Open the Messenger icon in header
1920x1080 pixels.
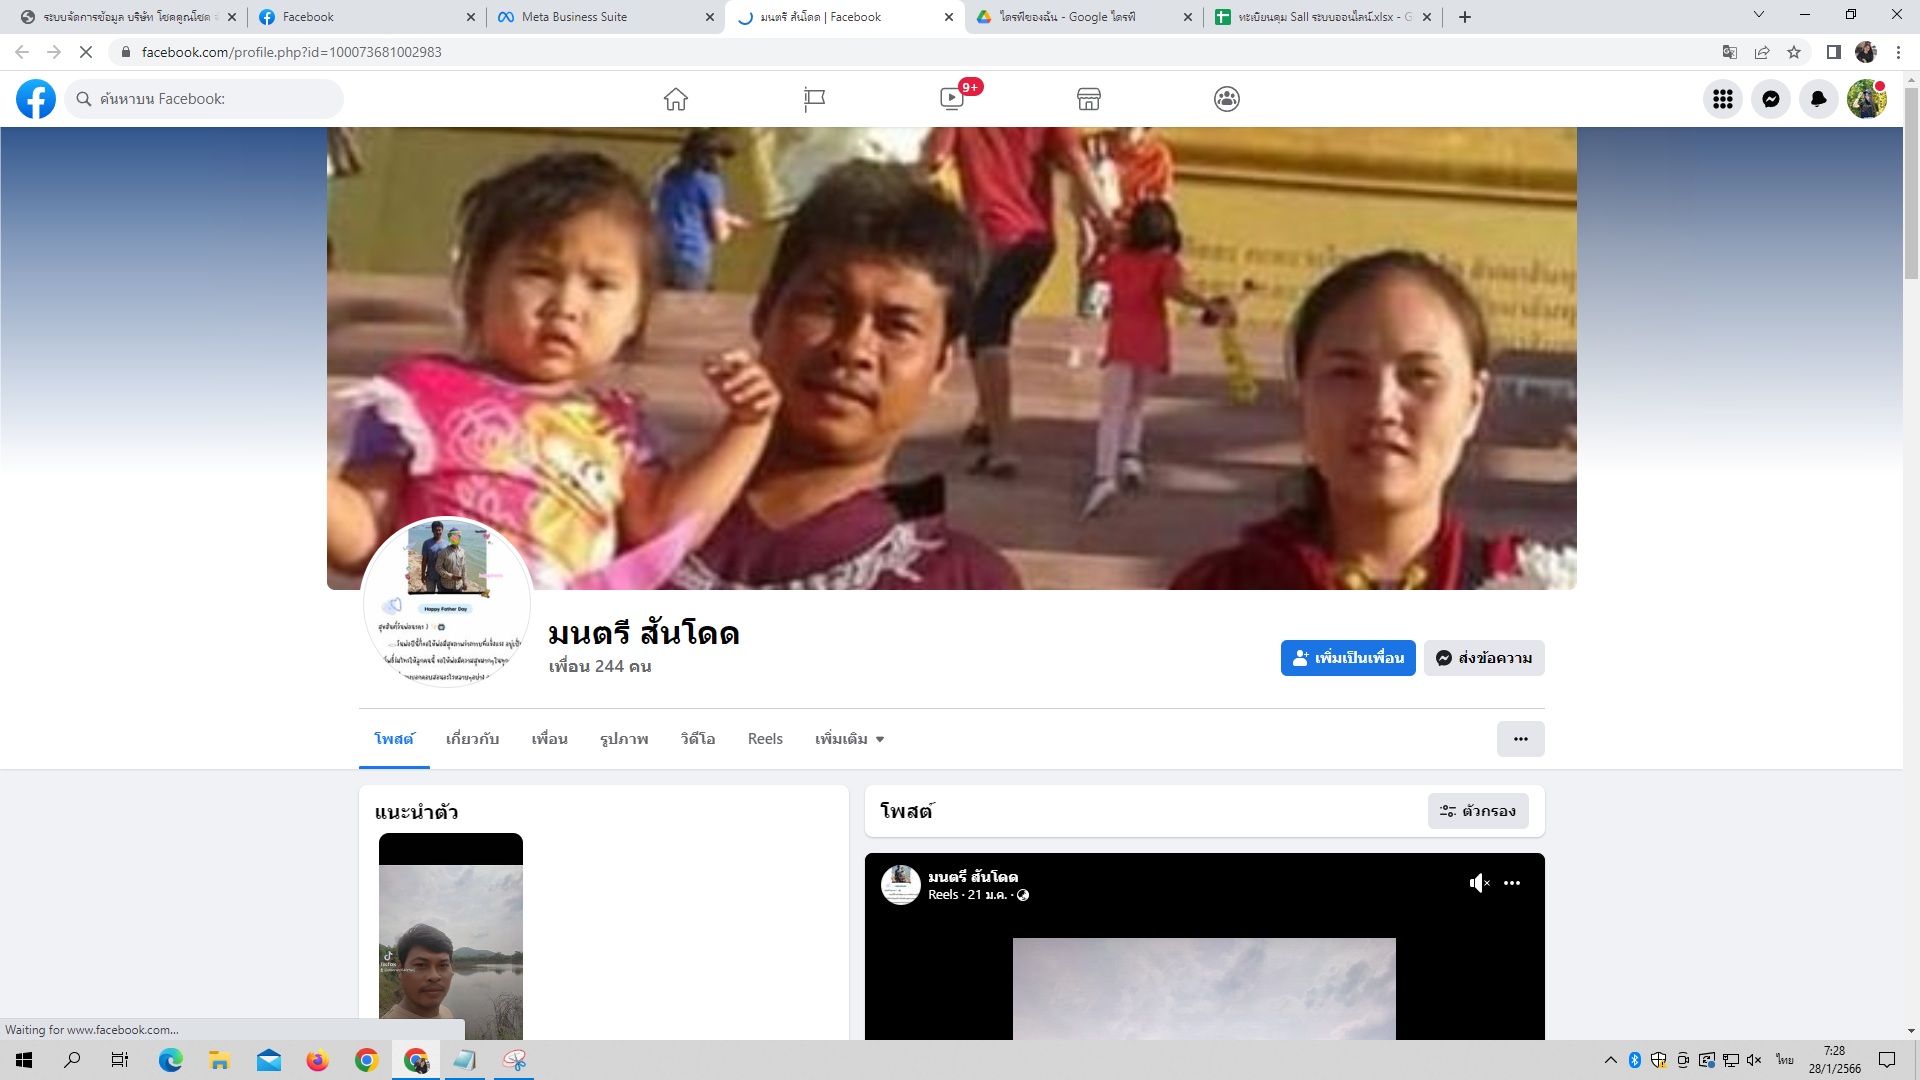pos(1771,99)
